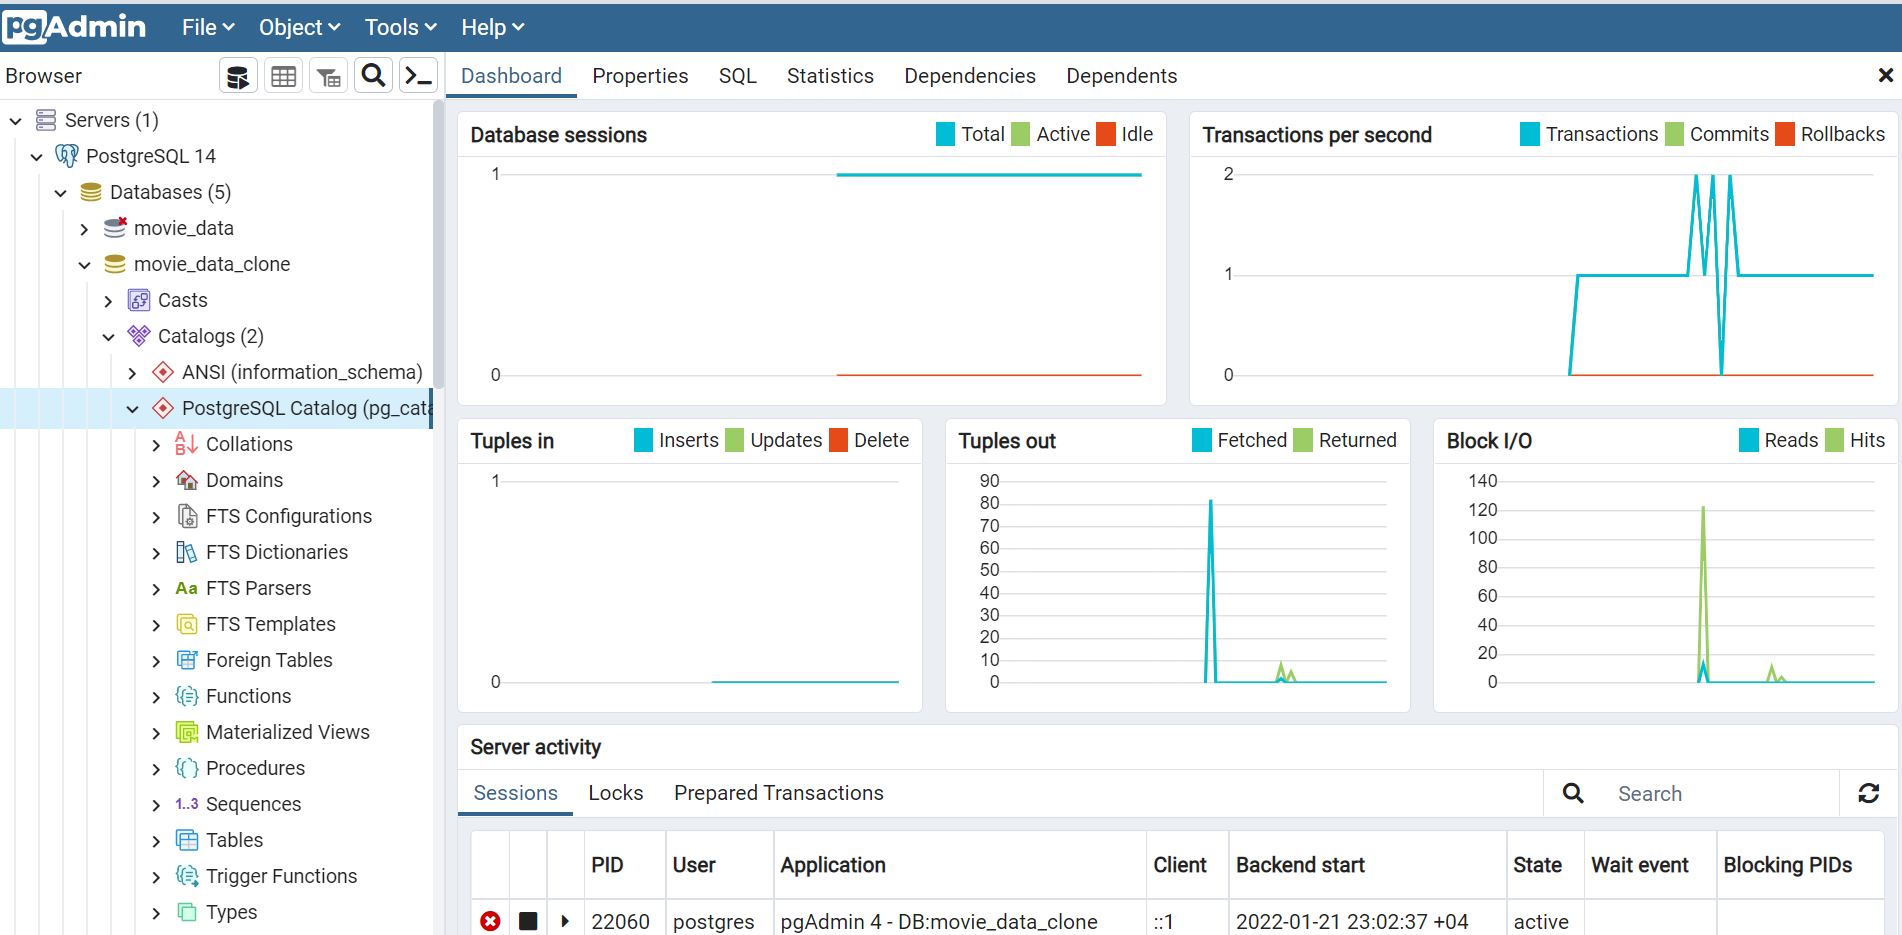1902x935 pixels.
Task: Cancel active query with black square icon
Action: pyautogui.click(x=528, y=921)
